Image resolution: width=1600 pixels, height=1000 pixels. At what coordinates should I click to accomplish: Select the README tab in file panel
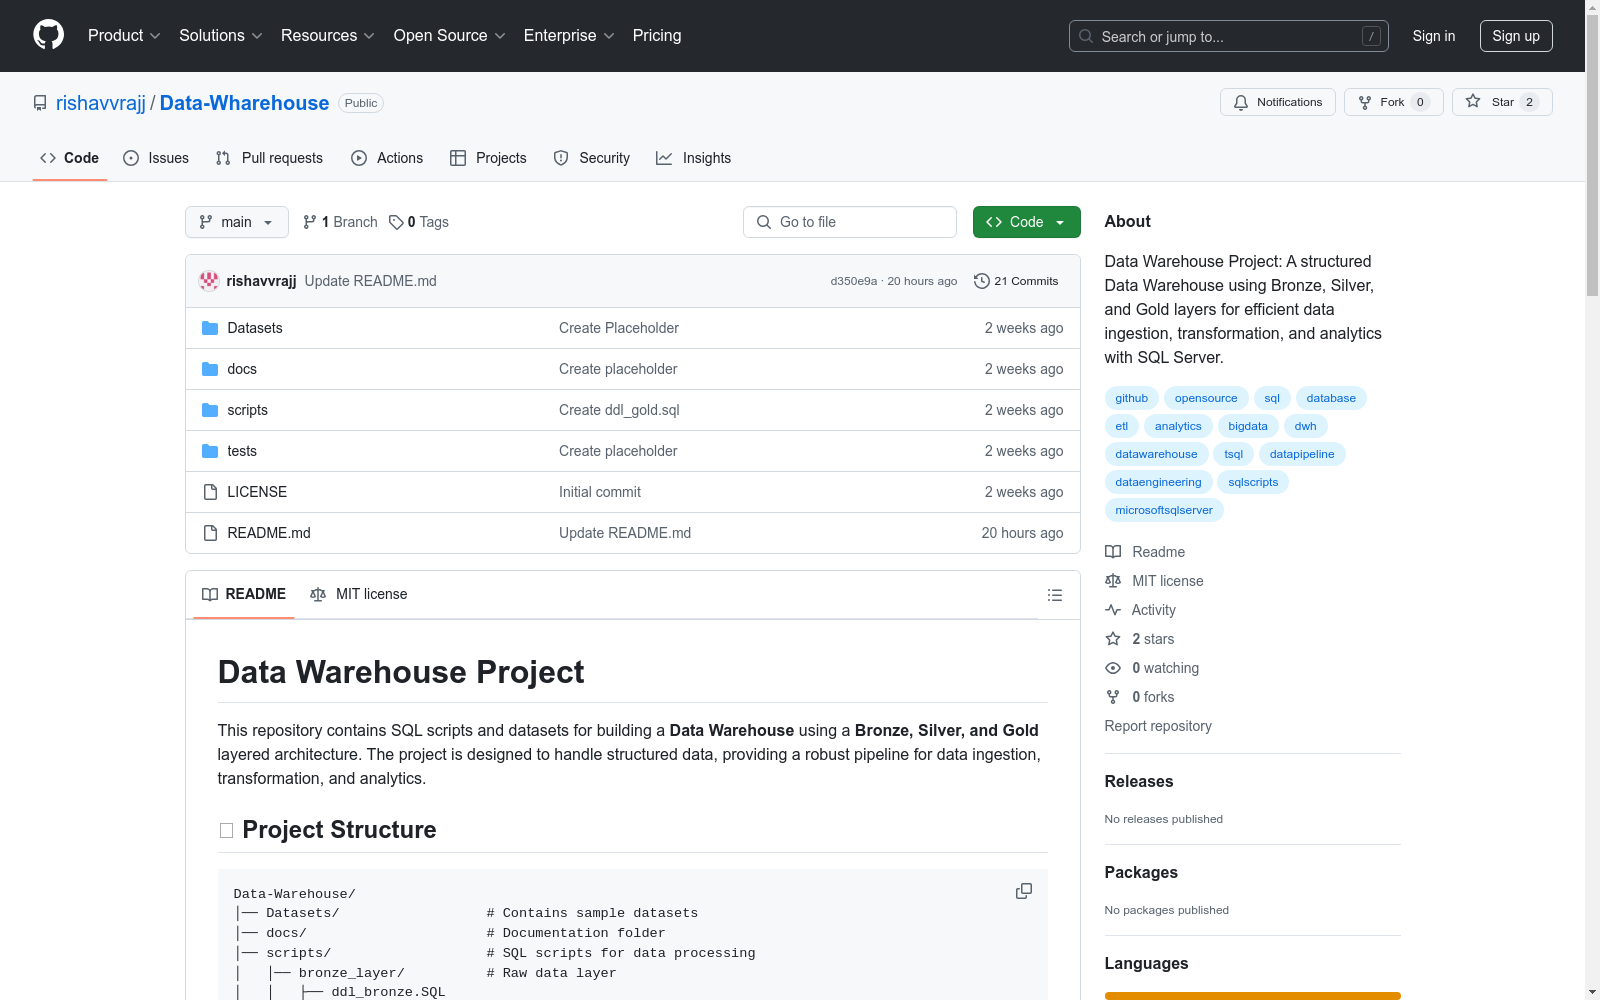point(244,594)
